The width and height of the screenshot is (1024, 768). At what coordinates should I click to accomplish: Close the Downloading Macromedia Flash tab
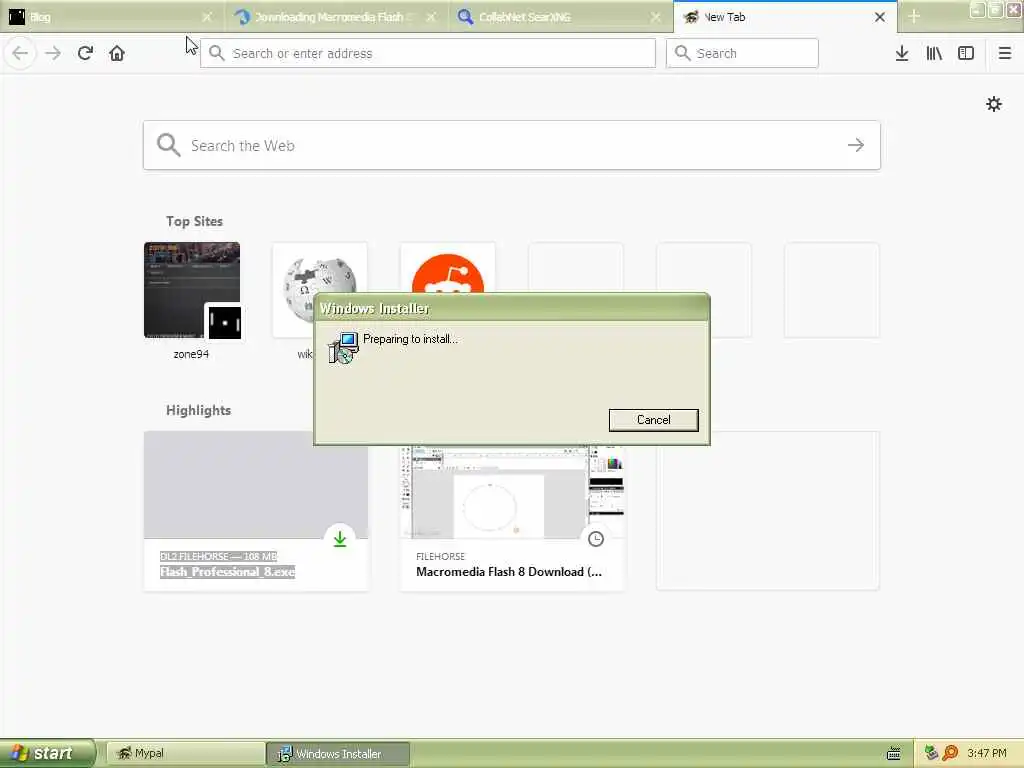431,17
